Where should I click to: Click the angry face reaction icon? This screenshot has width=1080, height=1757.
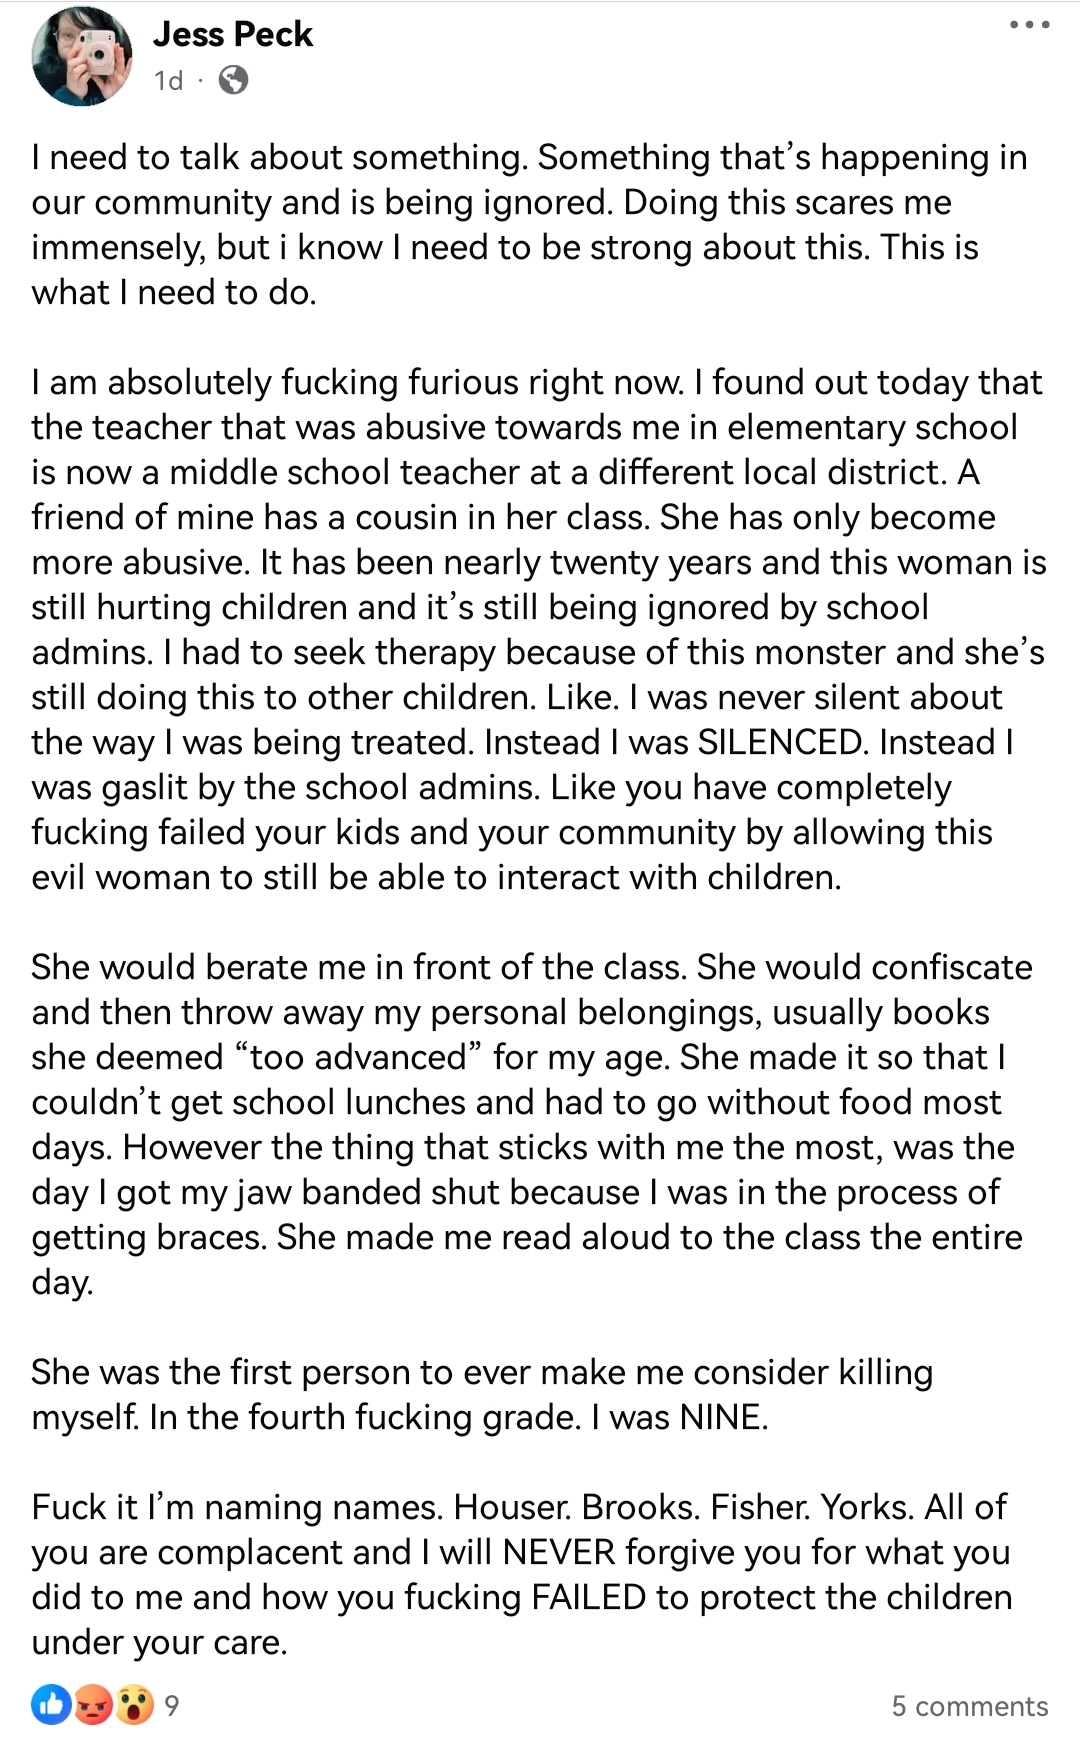(93, 1705)
